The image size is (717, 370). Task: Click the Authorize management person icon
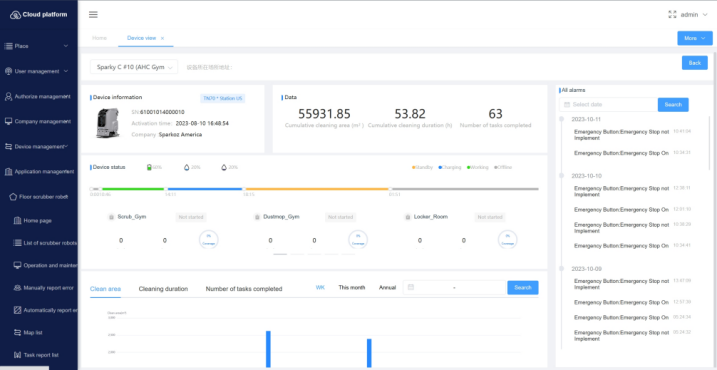8,97
